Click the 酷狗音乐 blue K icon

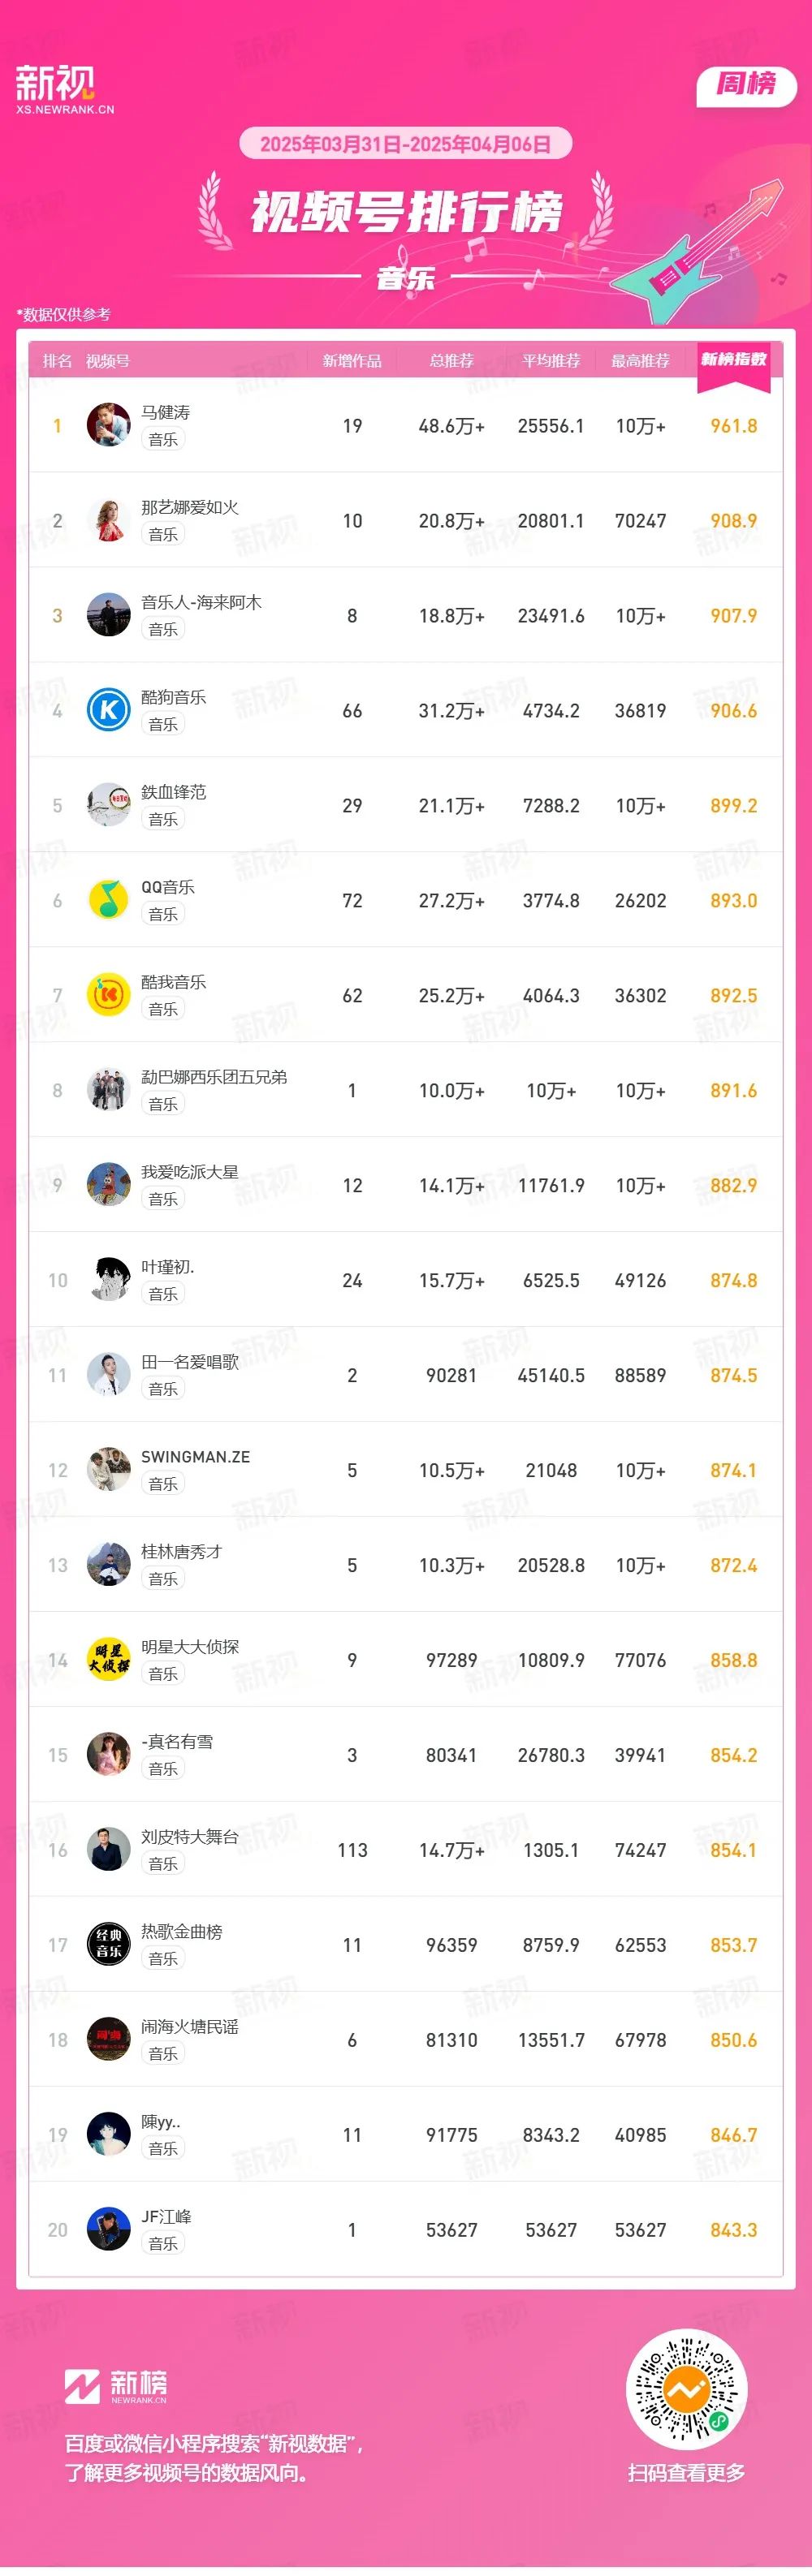tap(109, 710)
